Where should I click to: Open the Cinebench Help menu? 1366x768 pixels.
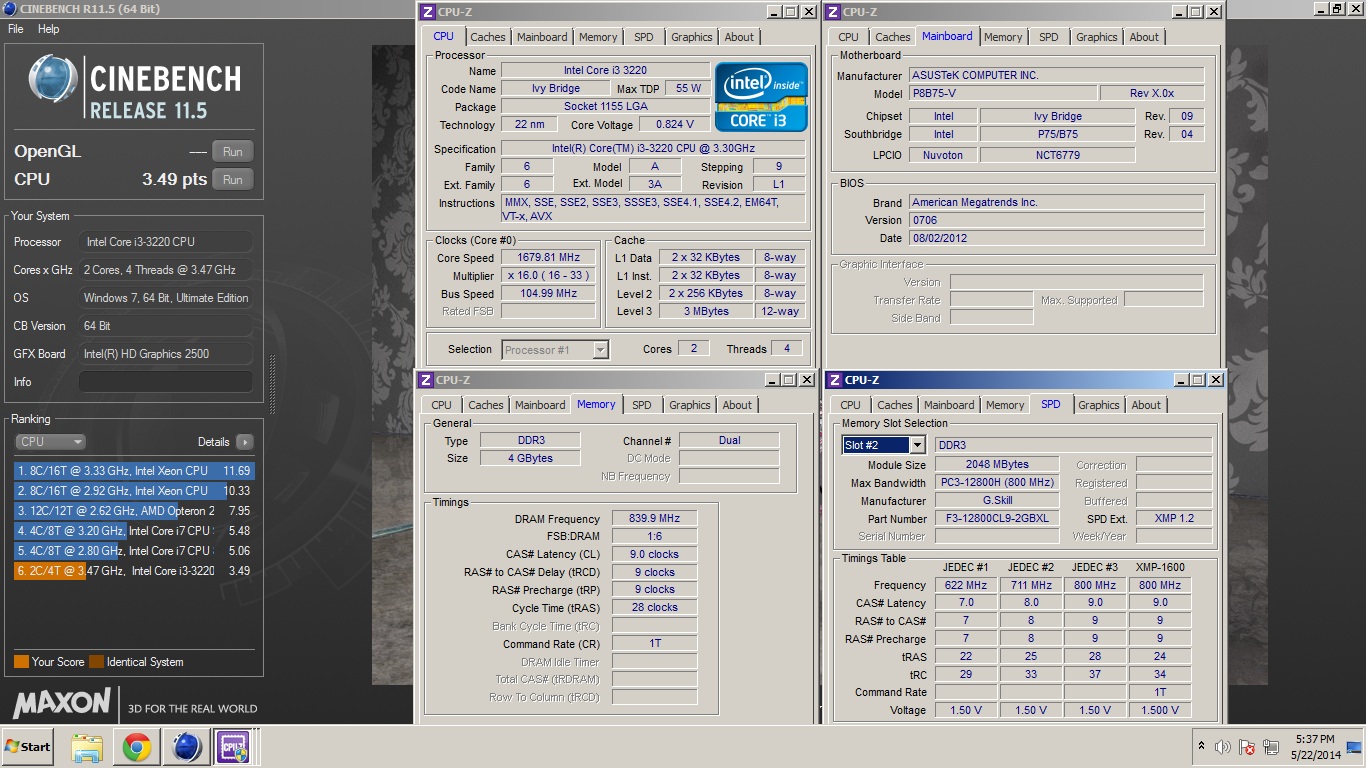click(x=49, y=29)
